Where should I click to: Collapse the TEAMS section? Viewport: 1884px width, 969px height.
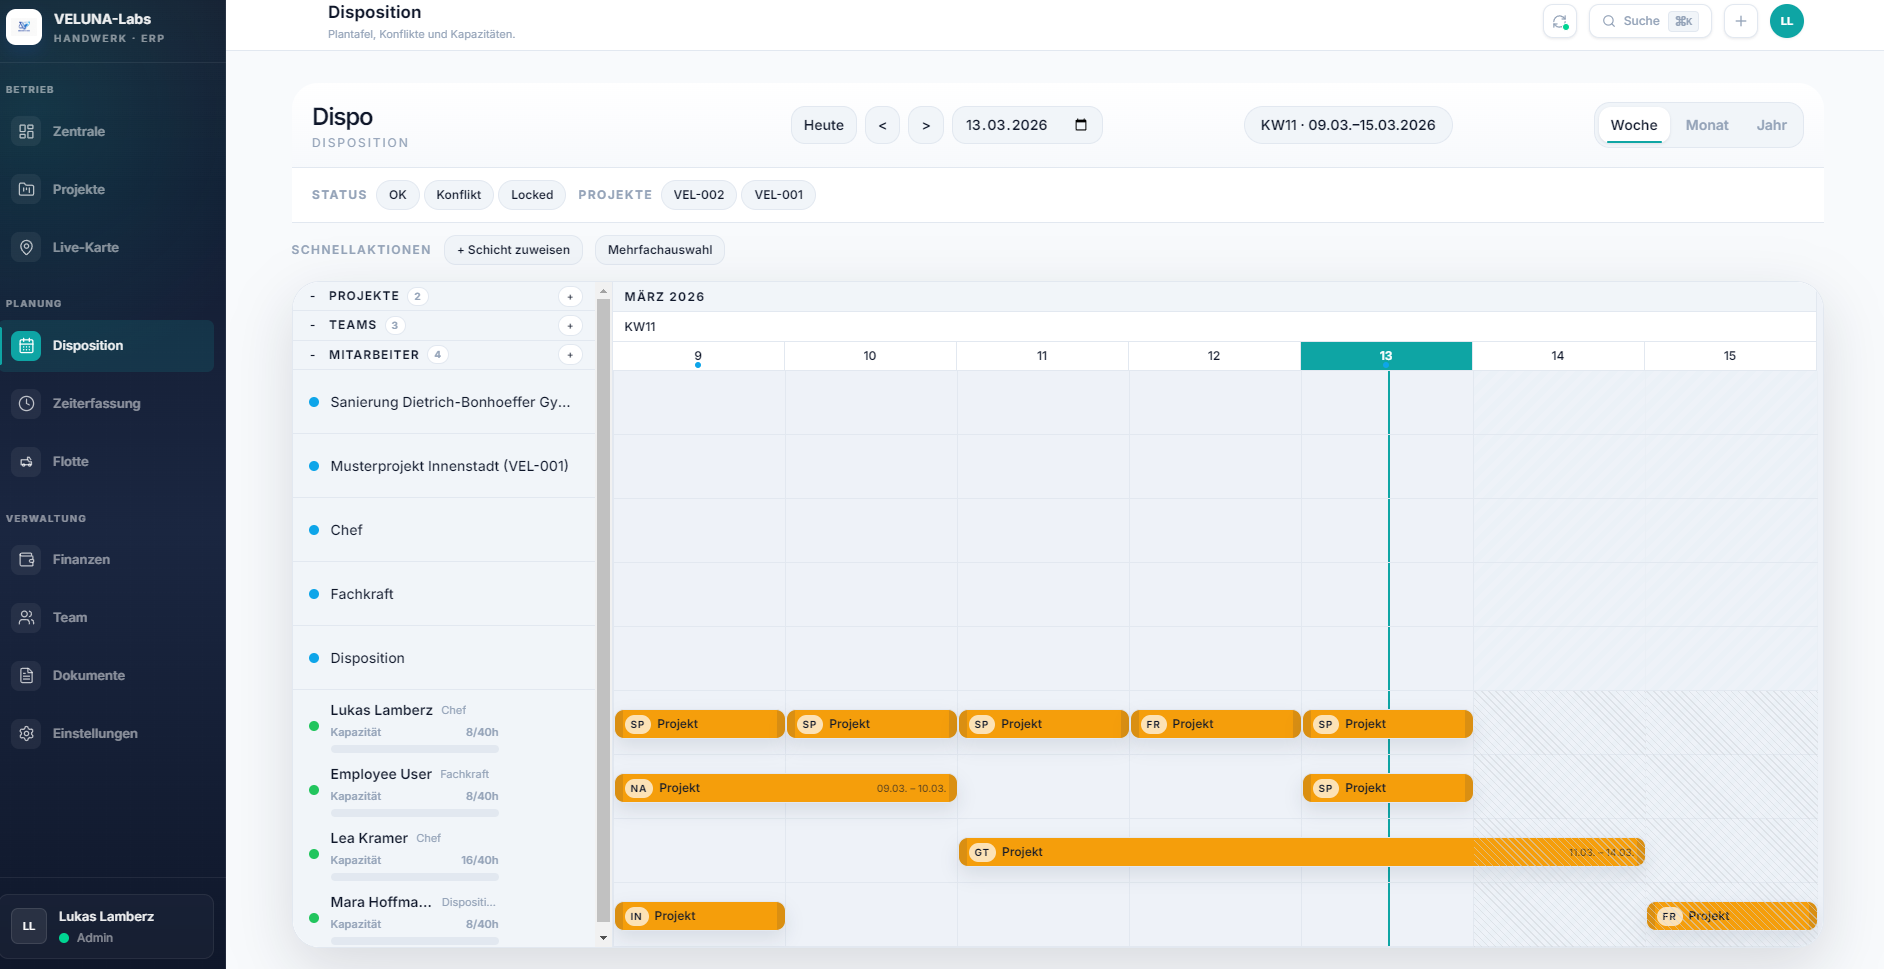(x=311, y=324)
